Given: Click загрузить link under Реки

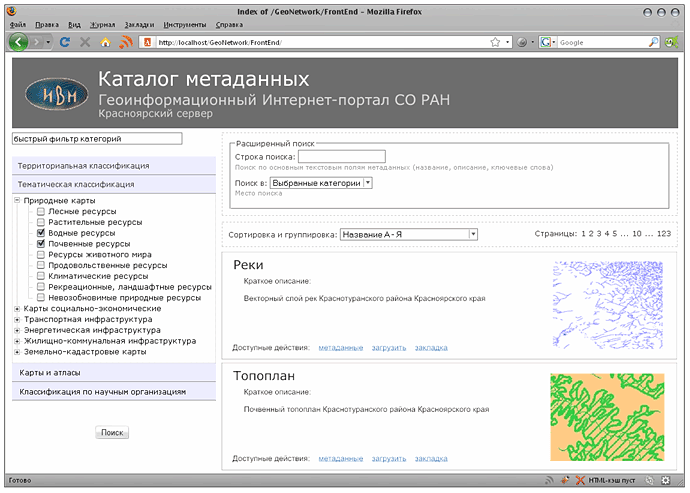Looking at the screenshot, I should click(x=388, y=347).
